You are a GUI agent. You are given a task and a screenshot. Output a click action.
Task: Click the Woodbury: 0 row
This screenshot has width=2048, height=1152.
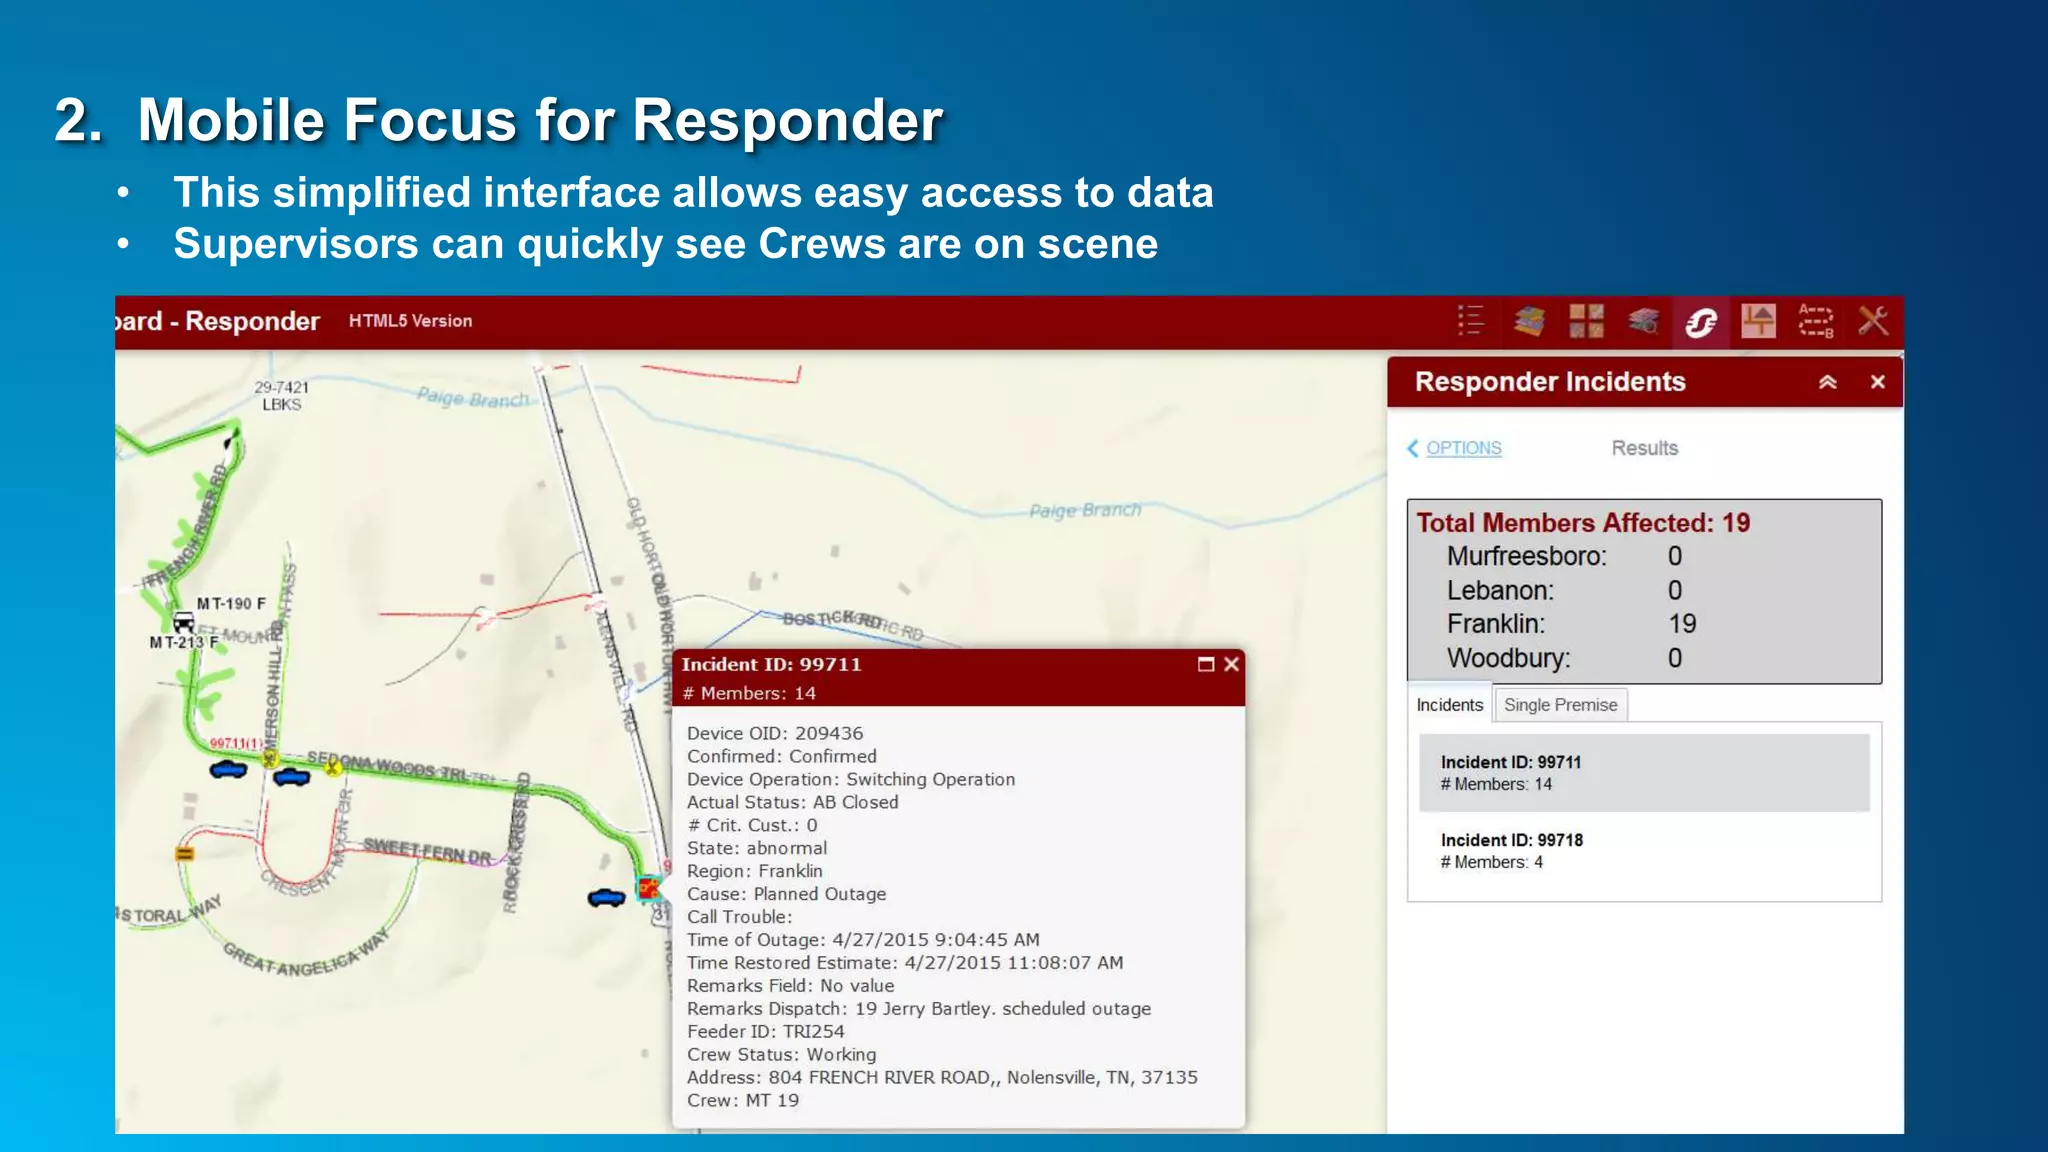[1564, 658]
